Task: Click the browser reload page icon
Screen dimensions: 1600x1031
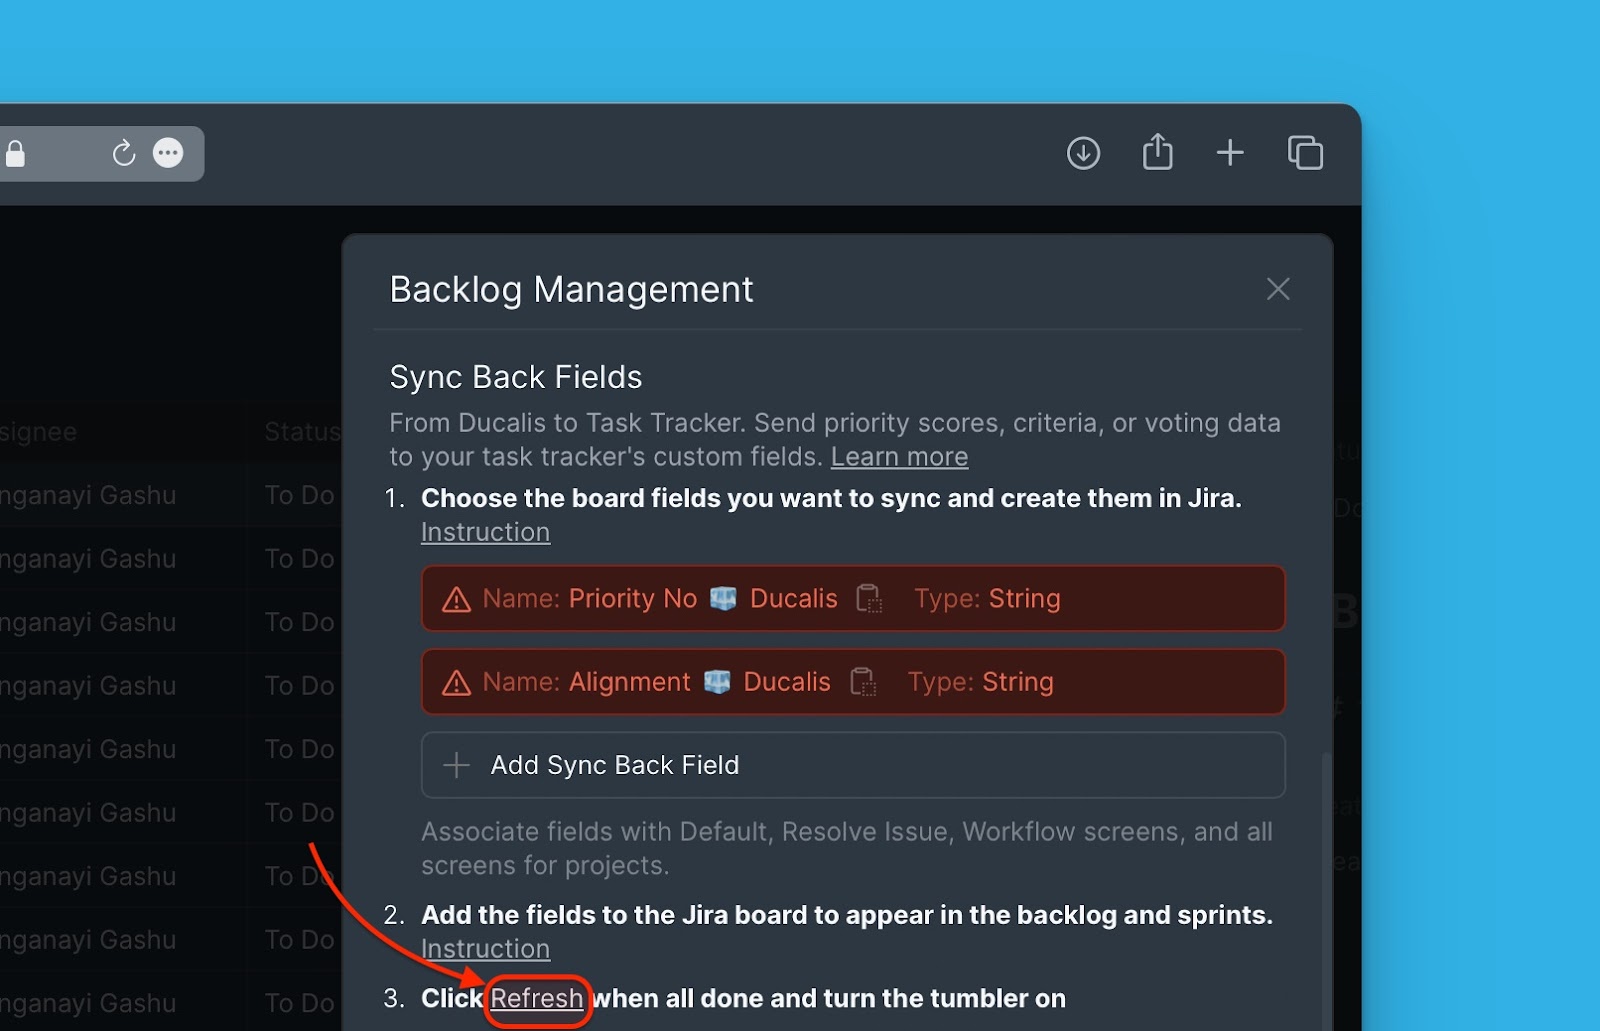Action: point(123,153)
